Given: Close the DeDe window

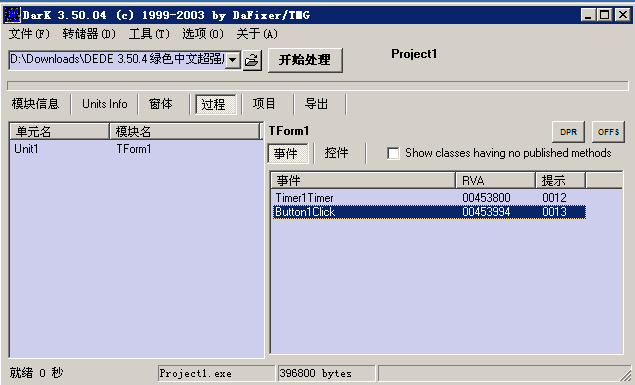Looking at the screenshot, I should pyautogui.click(x=622, y=15).
